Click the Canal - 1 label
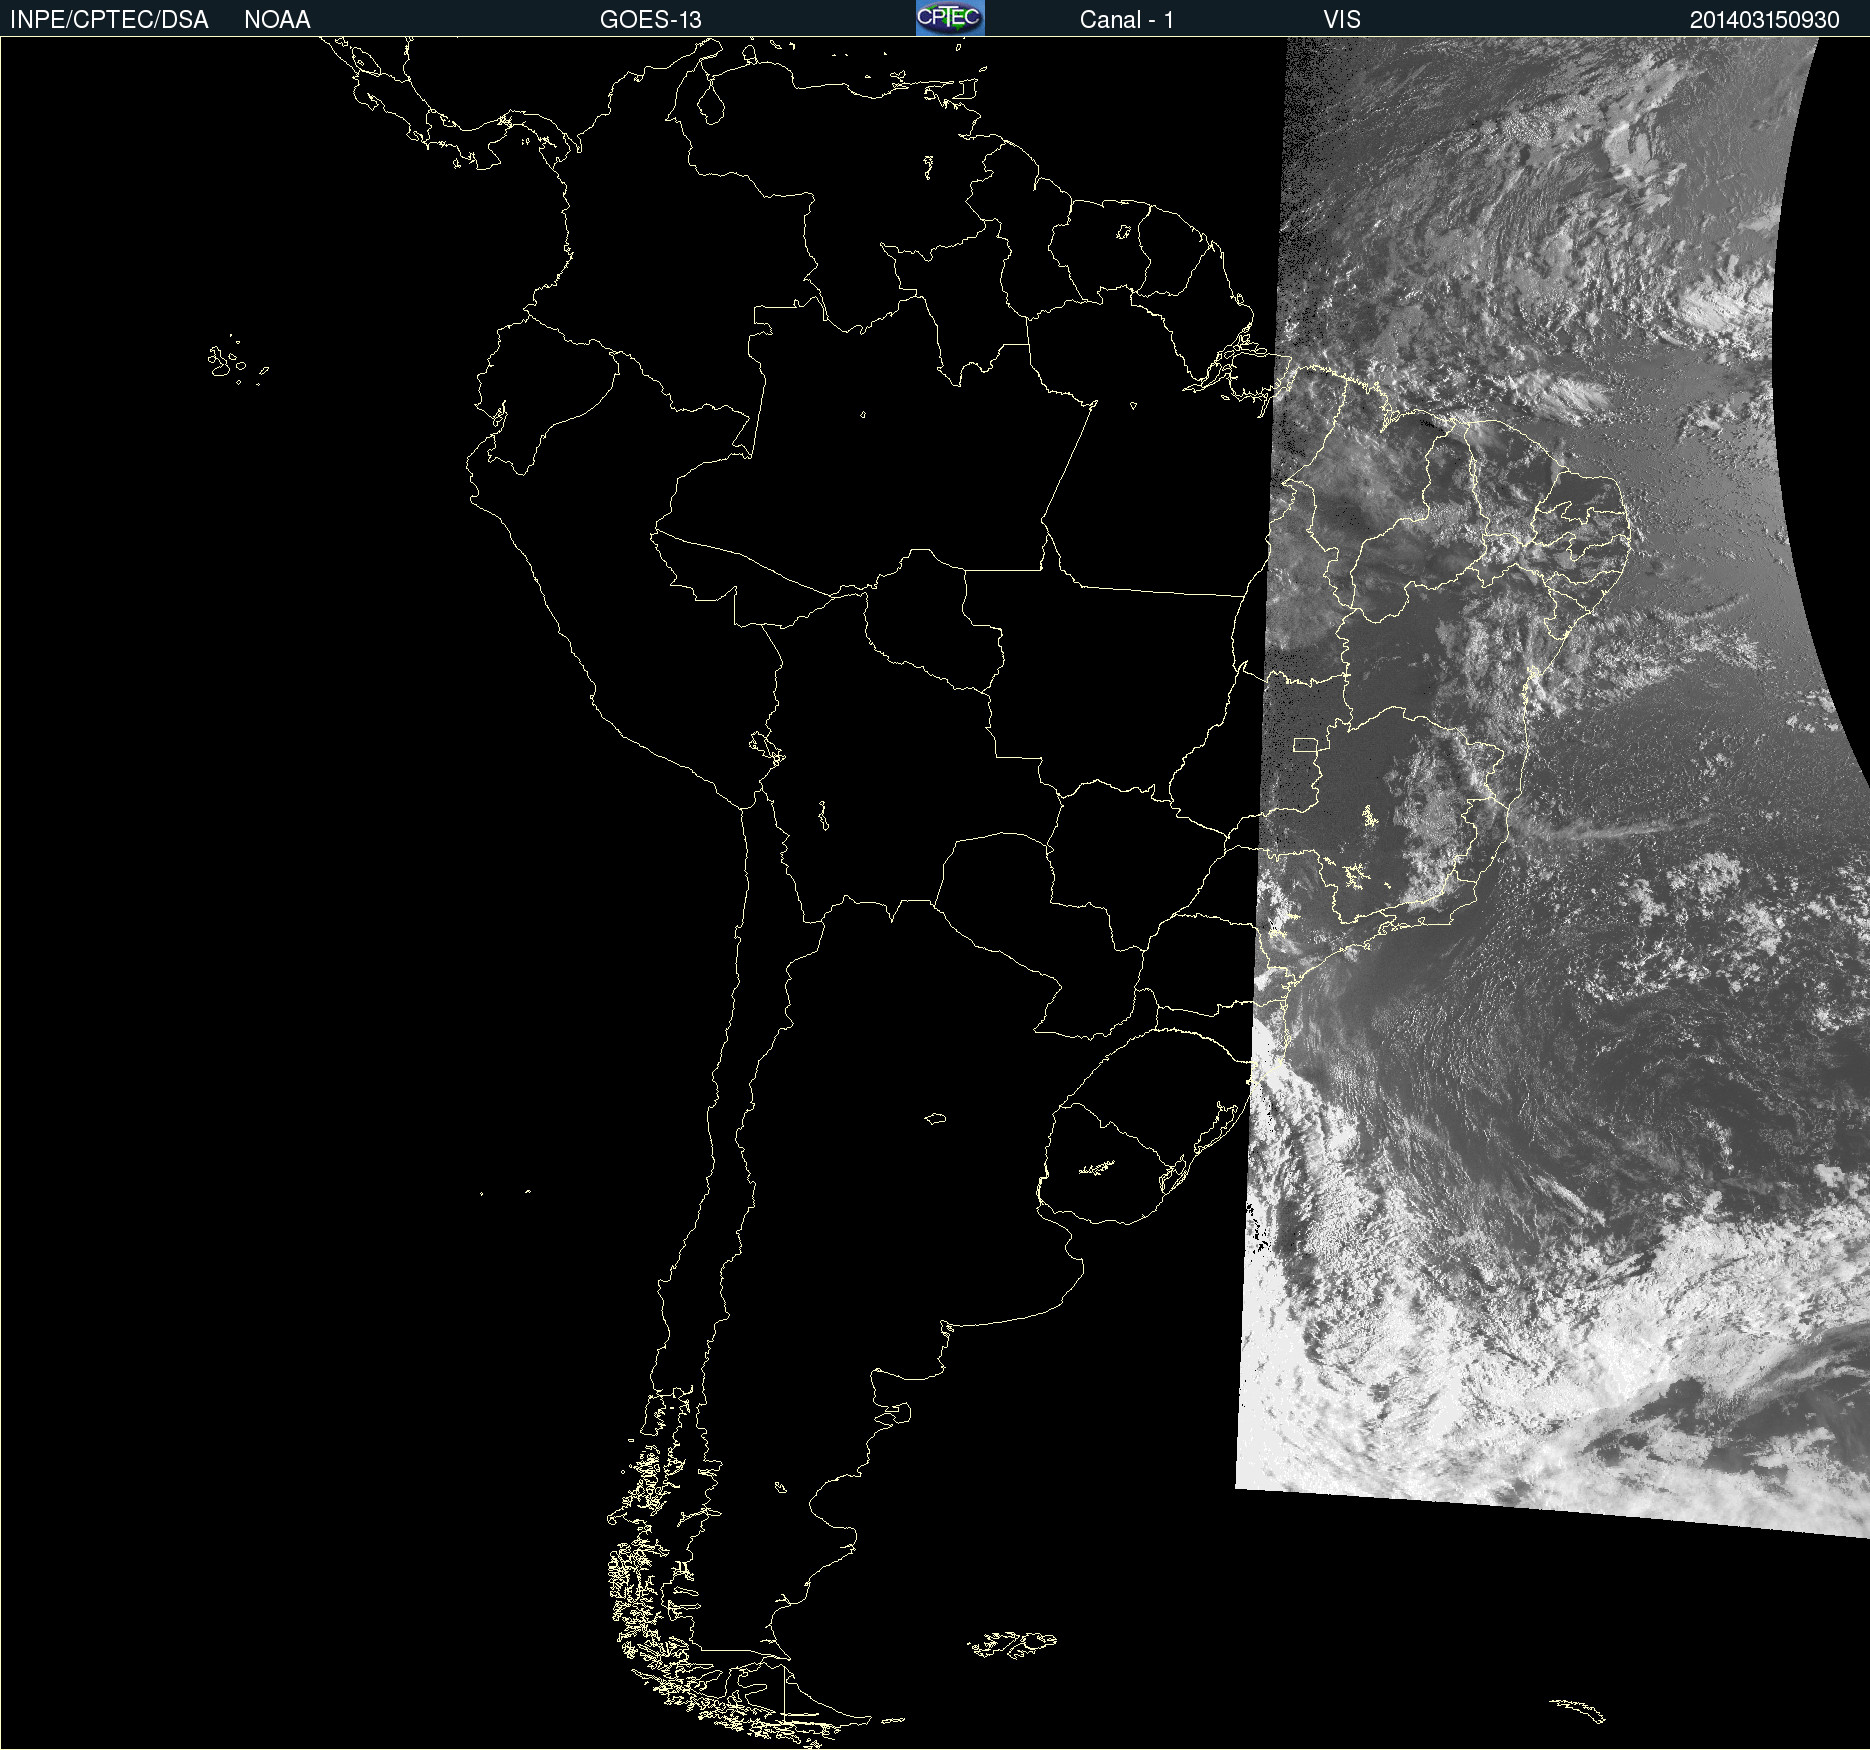 pyautogui.click(x=1127, y=20)
